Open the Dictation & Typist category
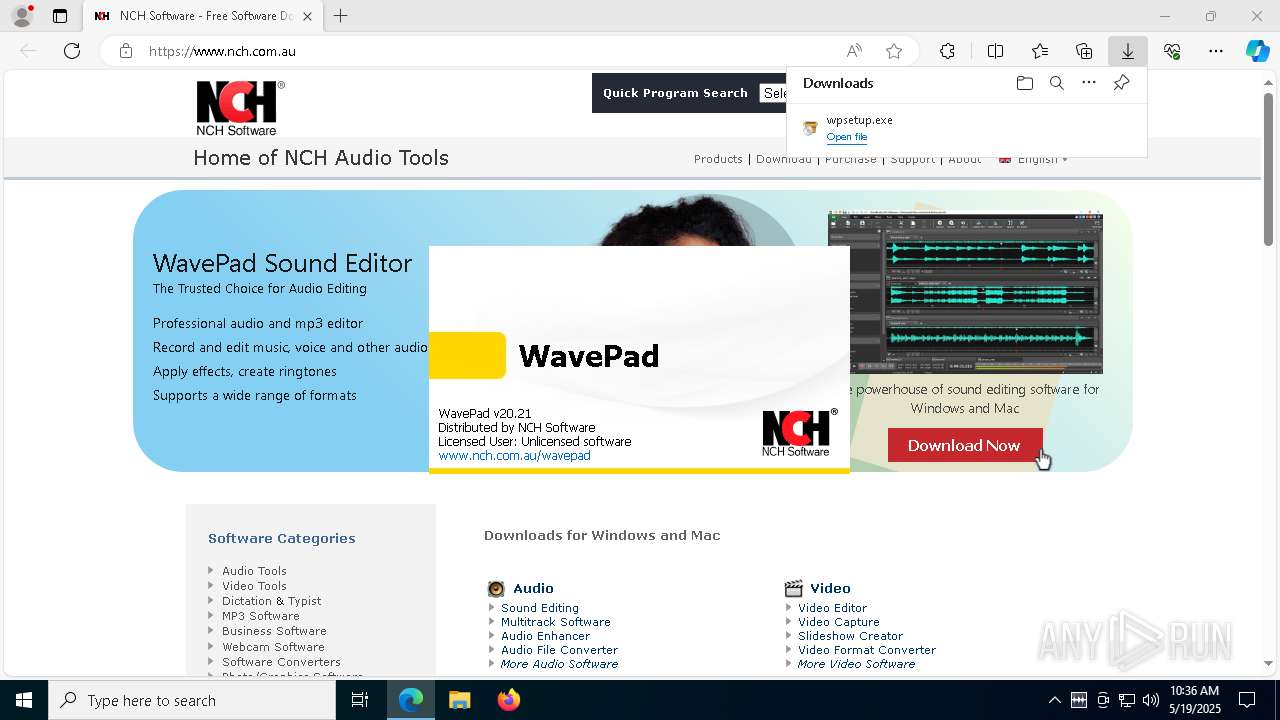1280x720 pixels. click(x=271, y=601)
